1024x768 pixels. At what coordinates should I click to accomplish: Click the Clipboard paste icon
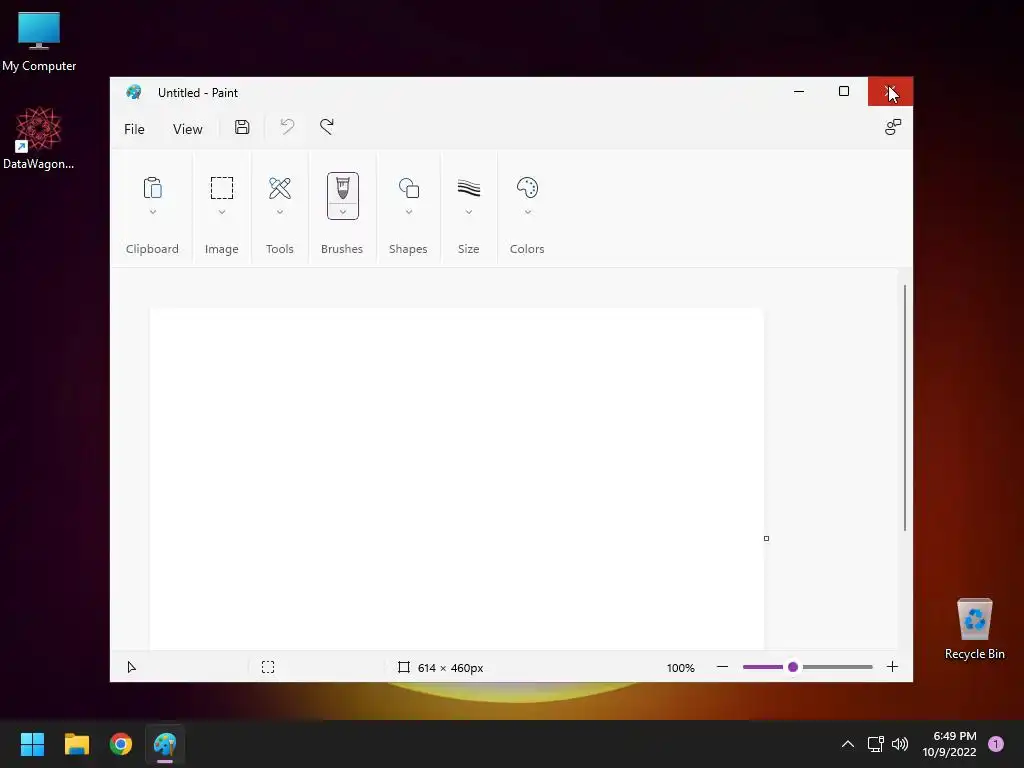coord(152,188)
